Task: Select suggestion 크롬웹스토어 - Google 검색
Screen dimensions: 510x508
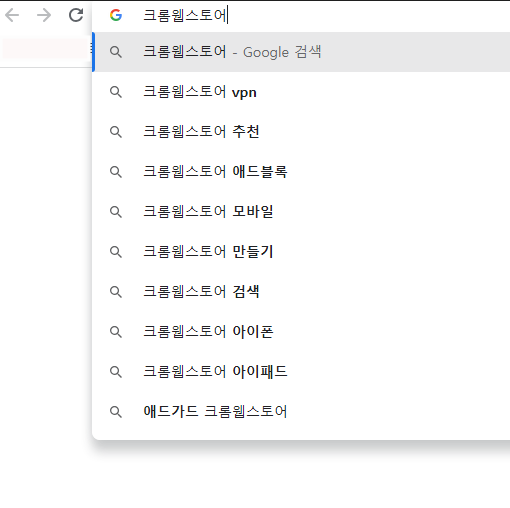Action: coord(301,52)
